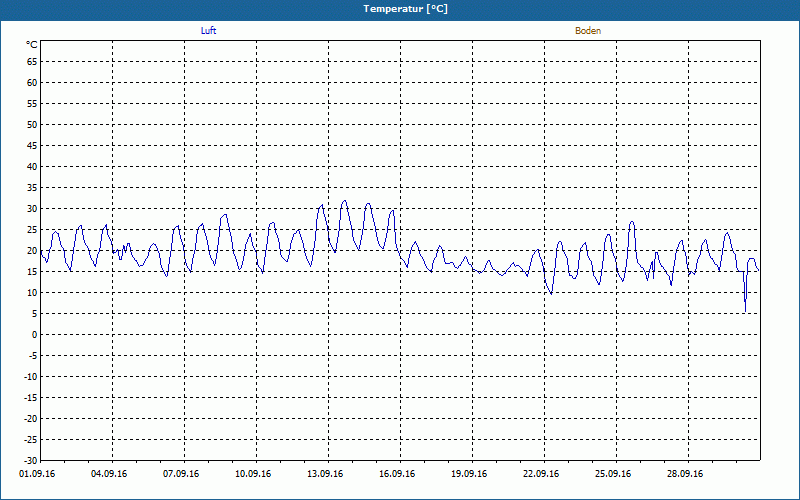The image size is (800, 500).
Task: Click the 04.09.16 date label
Action: 109,474
